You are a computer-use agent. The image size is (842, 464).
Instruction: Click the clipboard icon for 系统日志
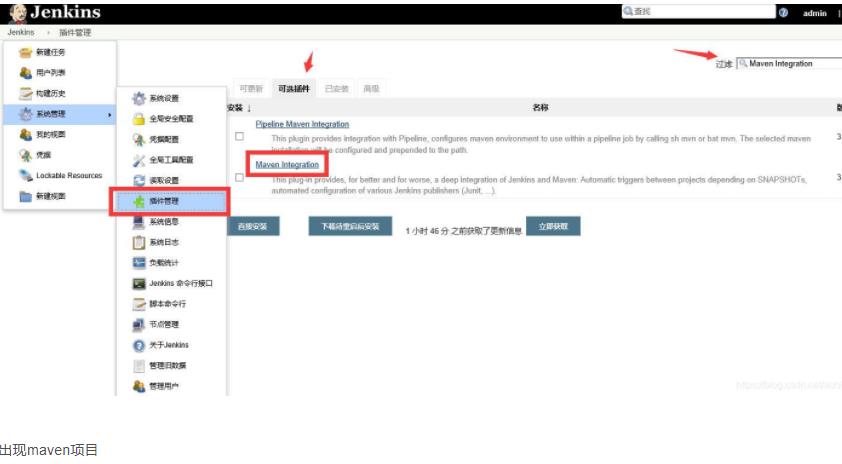point(139,242)
